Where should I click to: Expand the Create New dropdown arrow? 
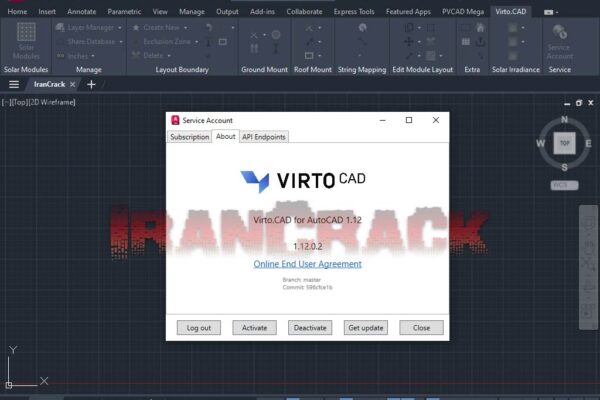[x=186, y=28]
